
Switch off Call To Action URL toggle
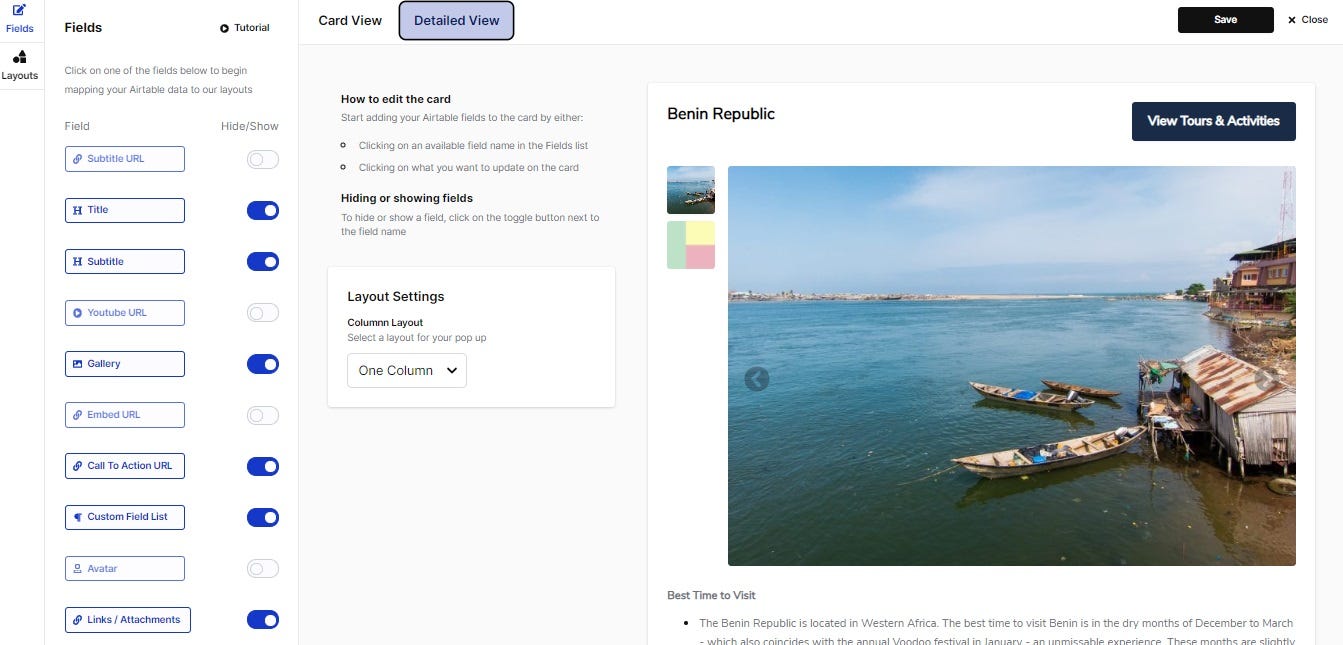coord(263,466)
